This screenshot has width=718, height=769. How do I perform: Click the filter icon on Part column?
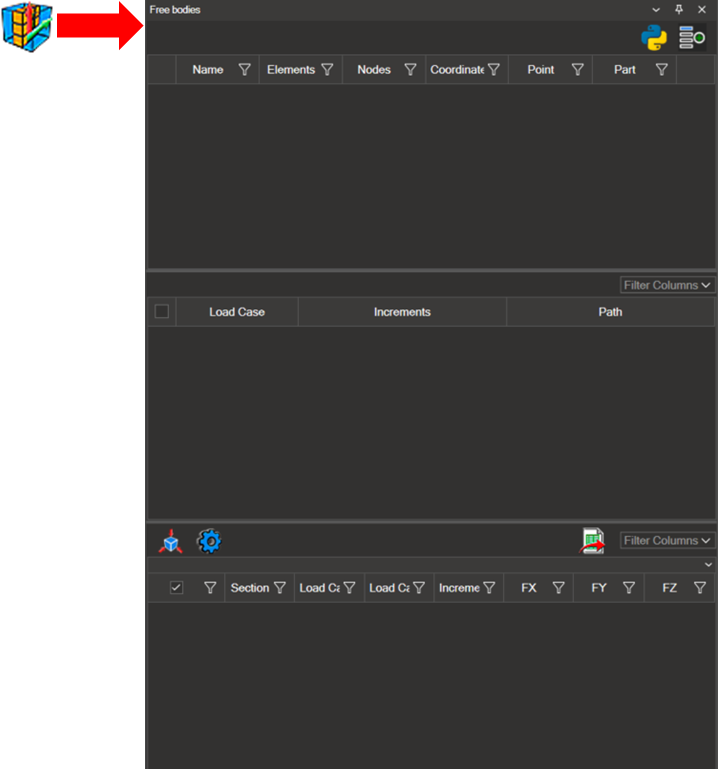662,70
